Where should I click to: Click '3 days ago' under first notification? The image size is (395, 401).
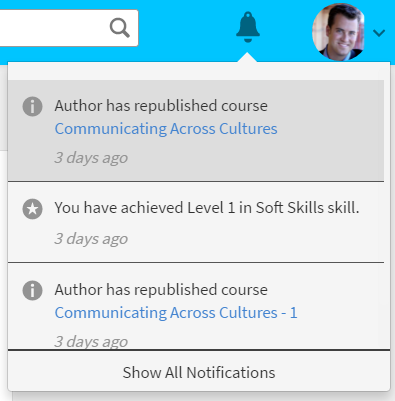(x=91, y=157)
